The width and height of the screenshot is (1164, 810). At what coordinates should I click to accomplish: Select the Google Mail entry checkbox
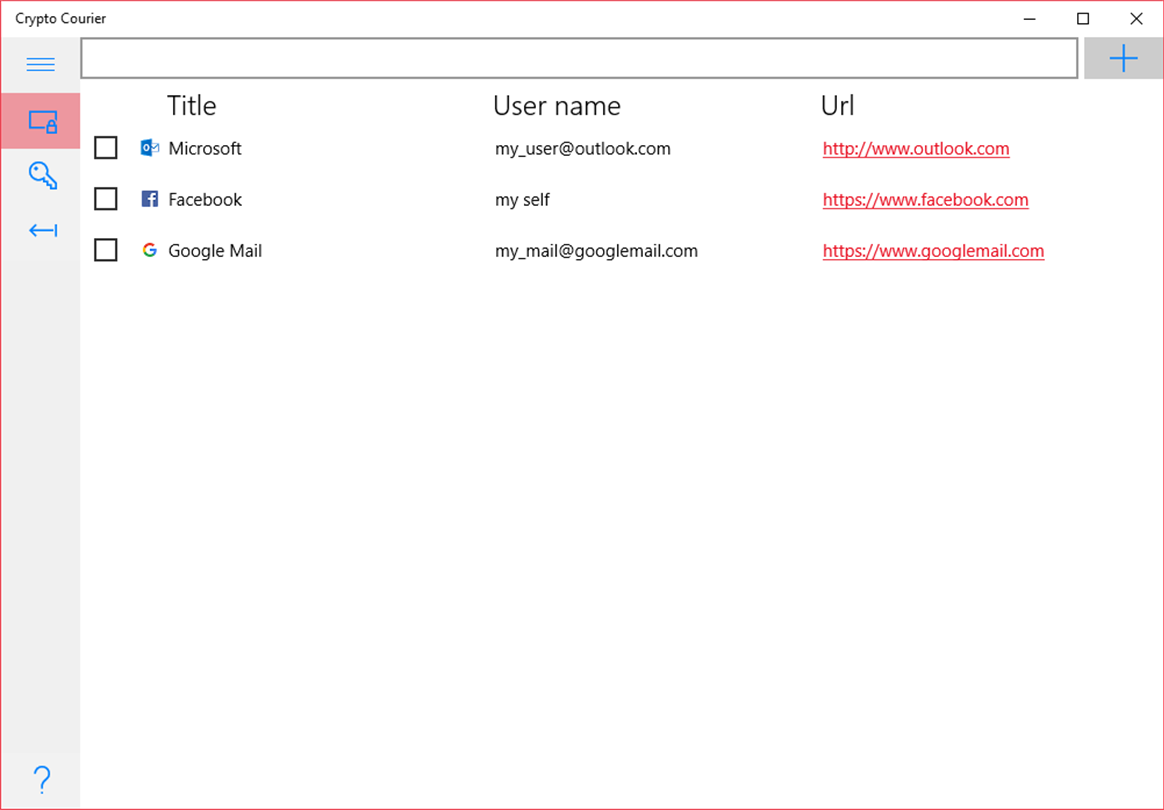click(x=106, y=250)
